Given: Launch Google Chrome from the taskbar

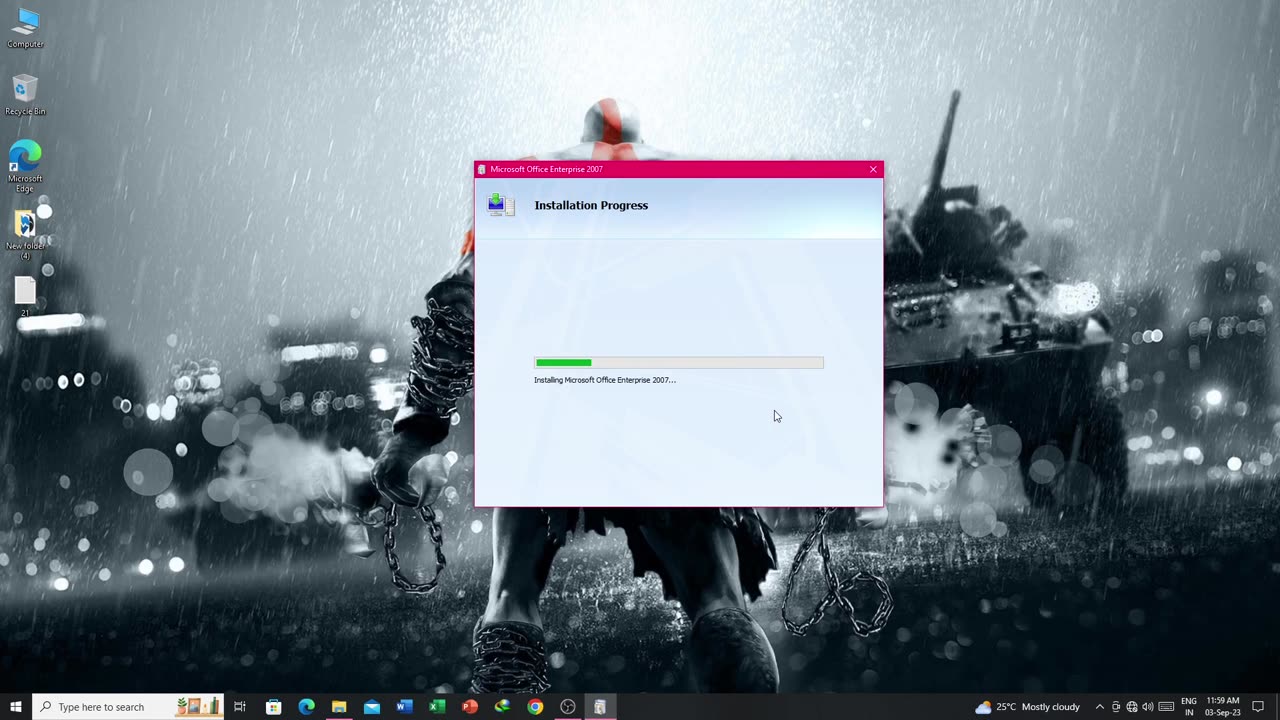Looking at the screenshot, I should tap(535, 707).
